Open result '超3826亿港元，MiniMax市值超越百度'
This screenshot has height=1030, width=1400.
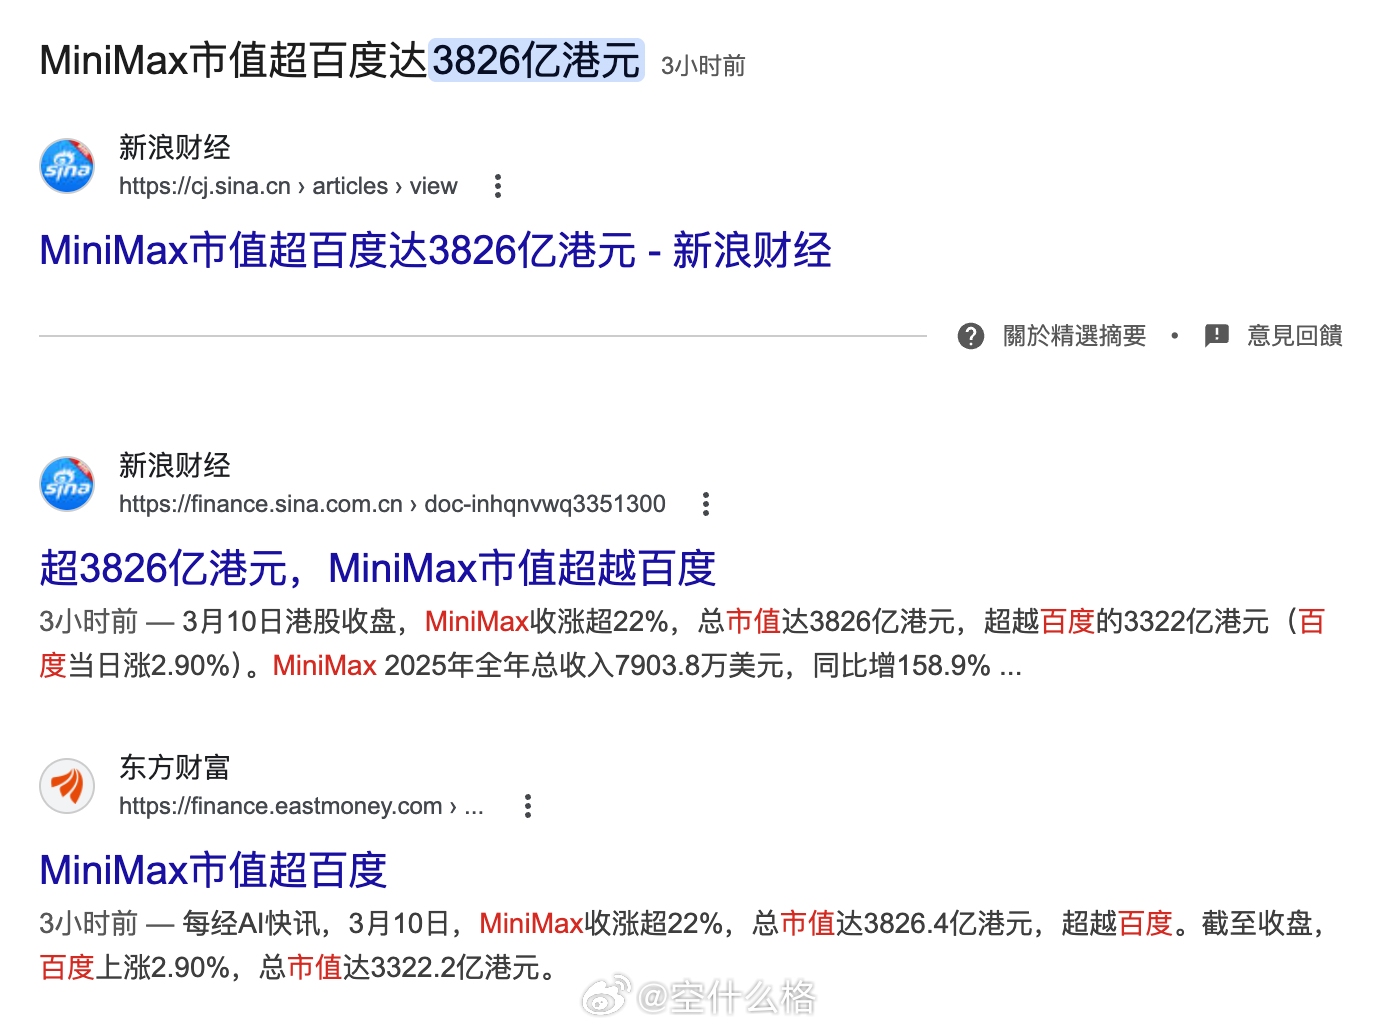tap(377, 568)
